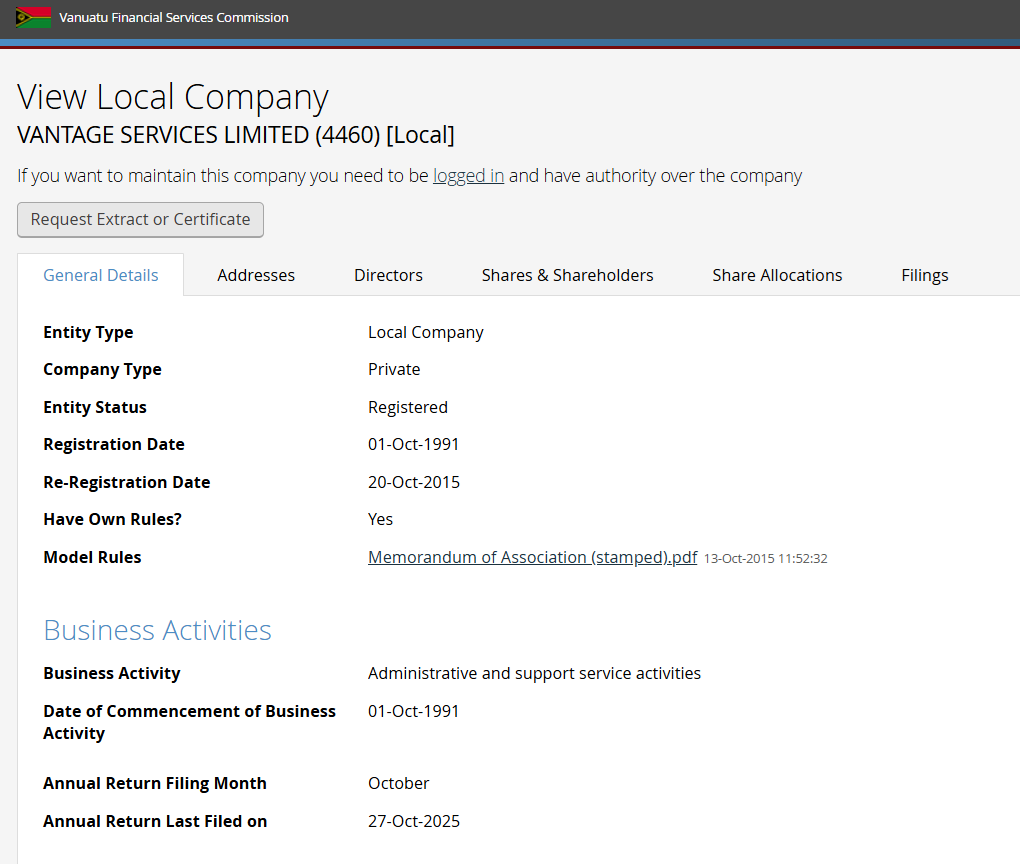This screenshot has height=864, width=1020.
Task: View the Share Allocations tab
Action: (777, 275)
